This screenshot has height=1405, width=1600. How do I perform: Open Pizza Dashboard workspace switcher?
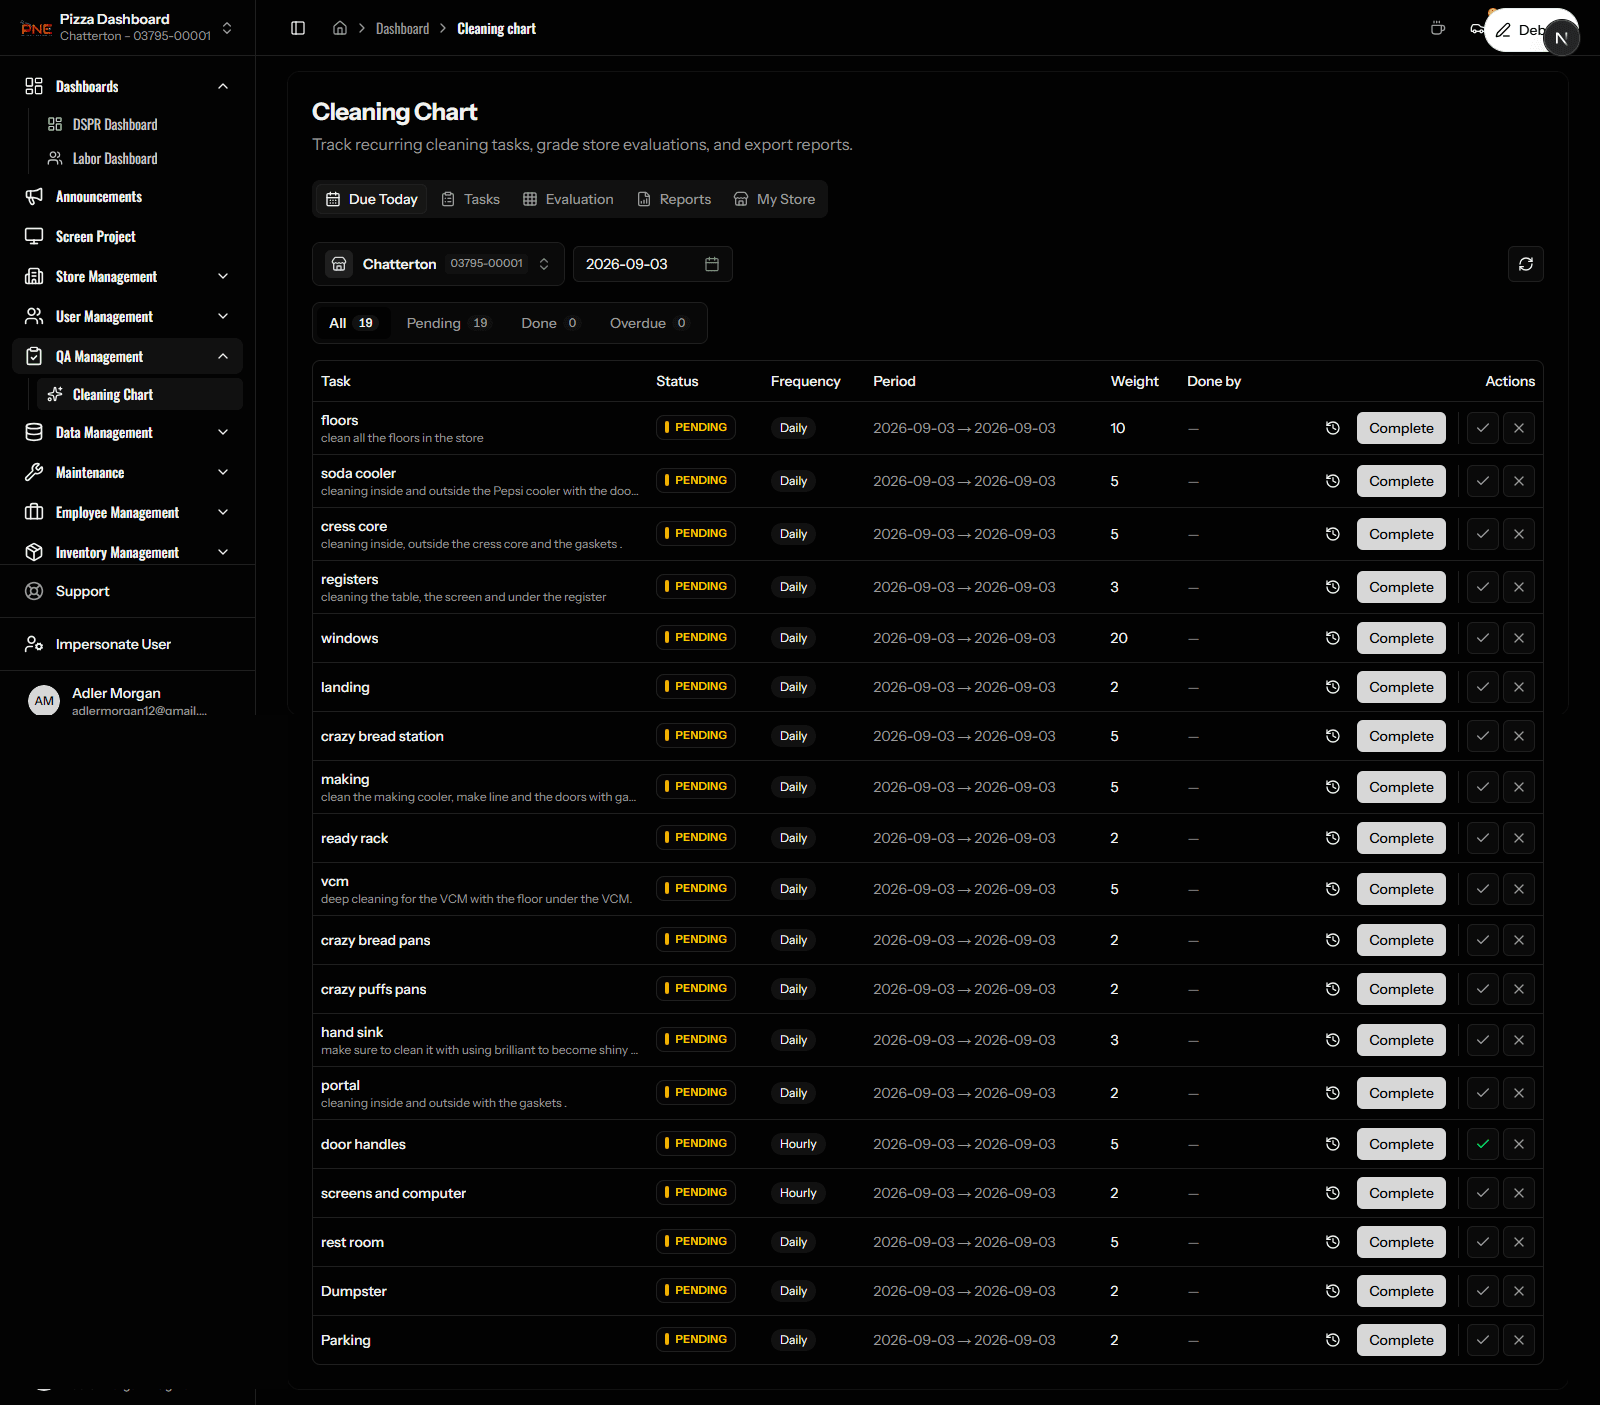click(x=127, y=28)
